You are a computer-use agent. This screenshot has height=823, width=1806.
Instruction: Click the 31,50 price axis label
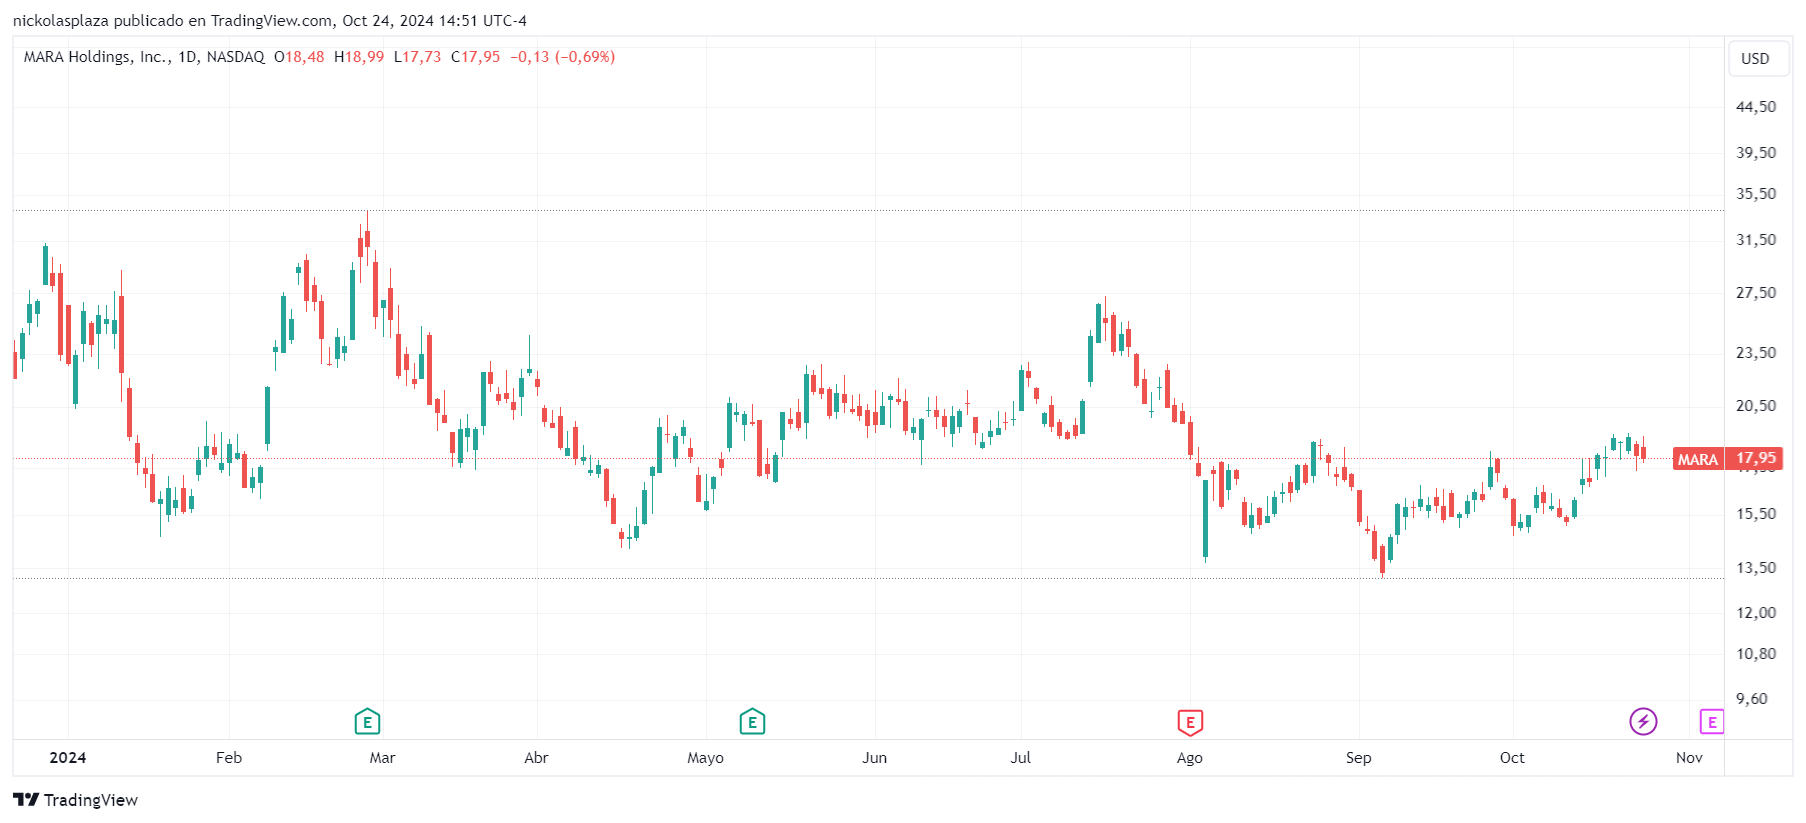point(1756,240)
